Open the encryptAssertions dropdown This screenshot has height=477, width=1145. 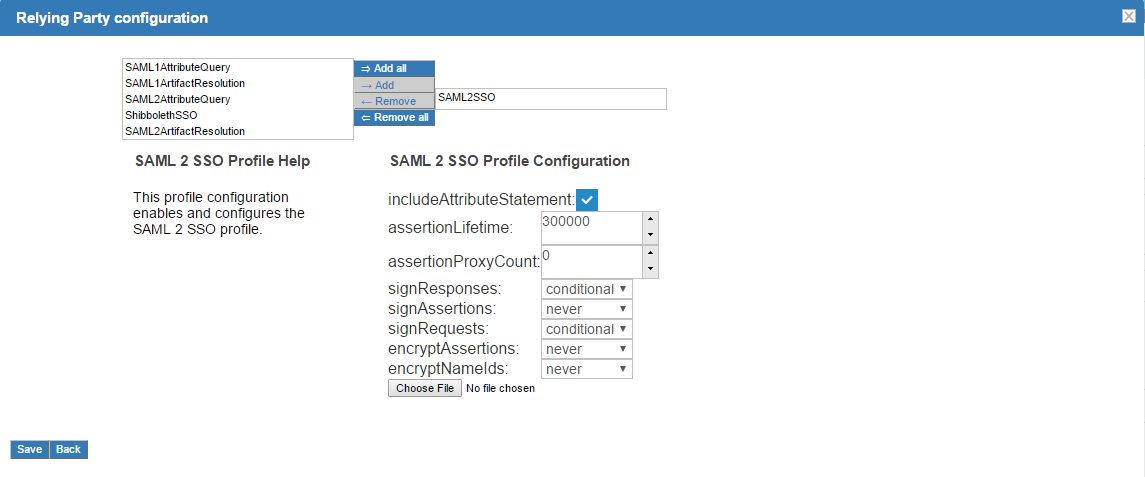[x=586, y=349]
